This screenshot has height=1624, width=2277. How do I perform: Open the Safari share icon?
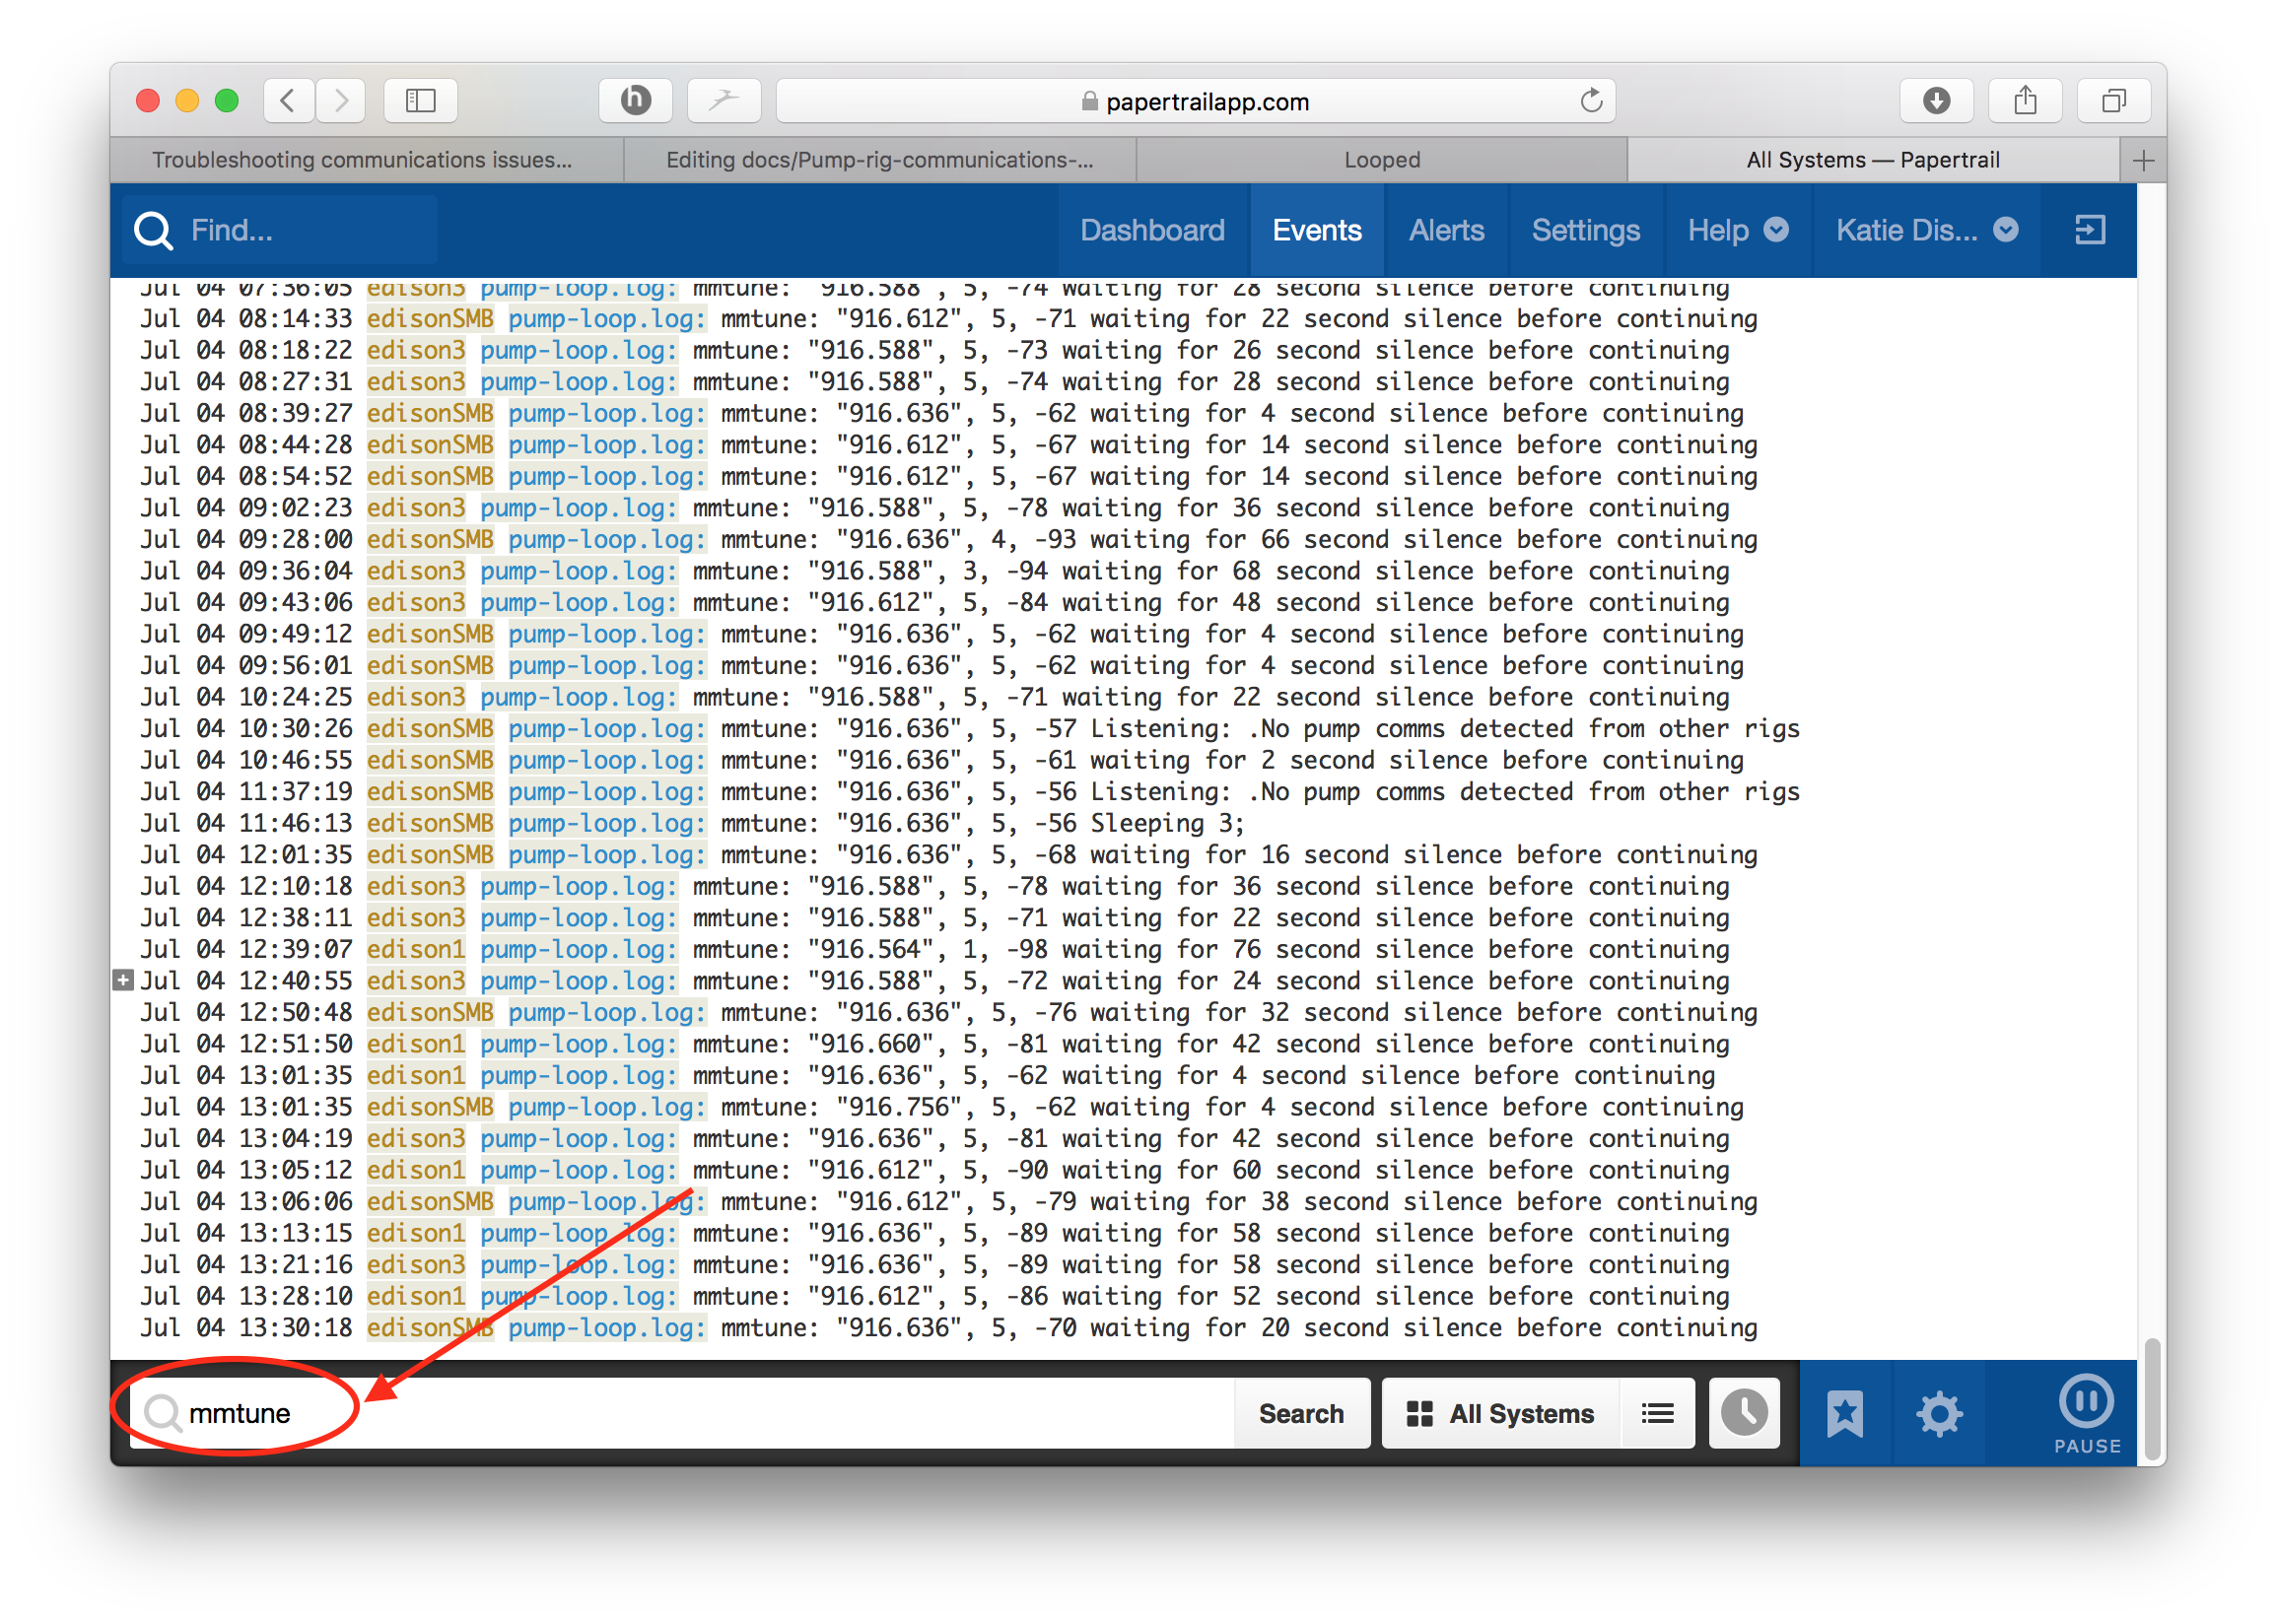[x=2026, y=100]
